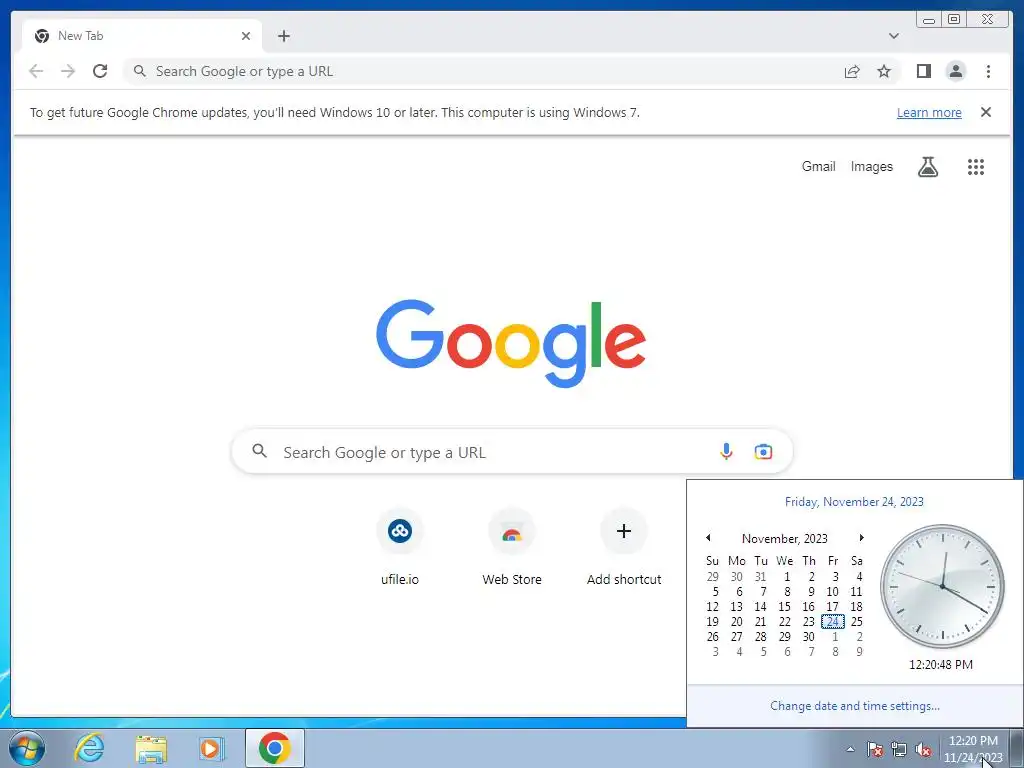Click the Learn more link

tap(929, 112)
